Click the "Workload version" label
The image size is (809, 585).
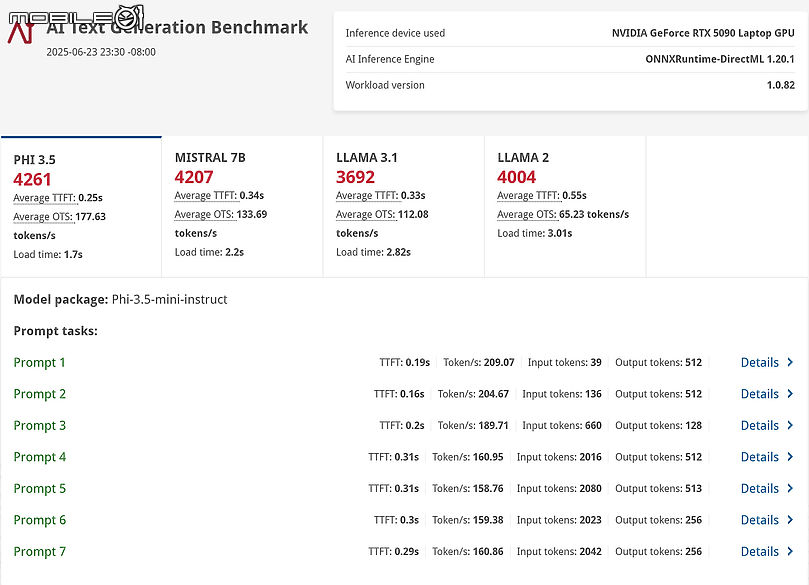[x=385, y=85]
